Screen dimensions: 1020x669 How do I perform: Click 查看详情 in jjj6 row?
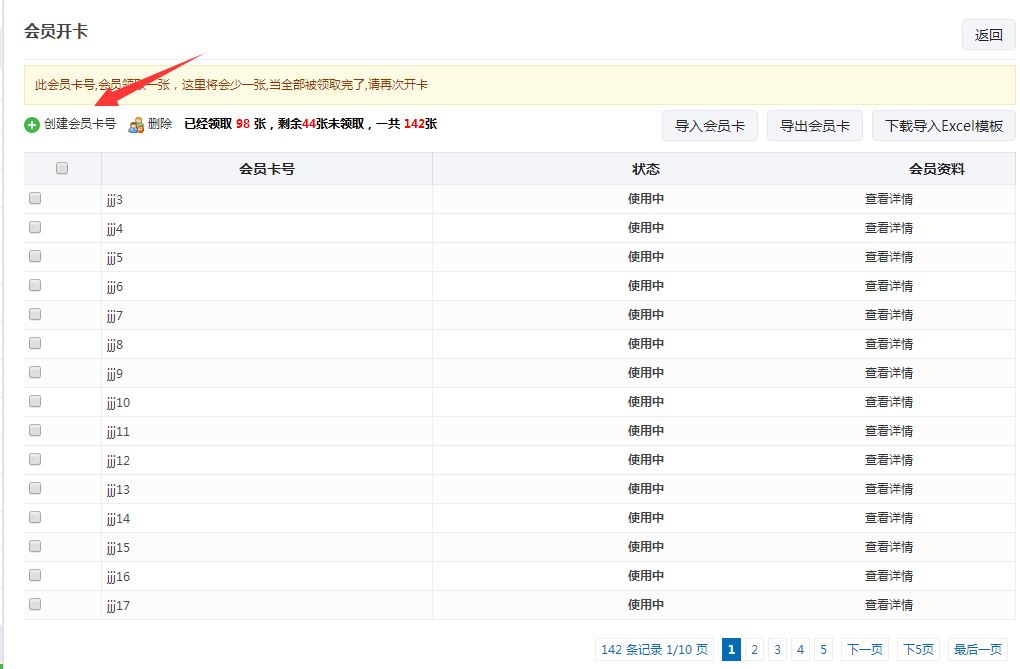889,286
